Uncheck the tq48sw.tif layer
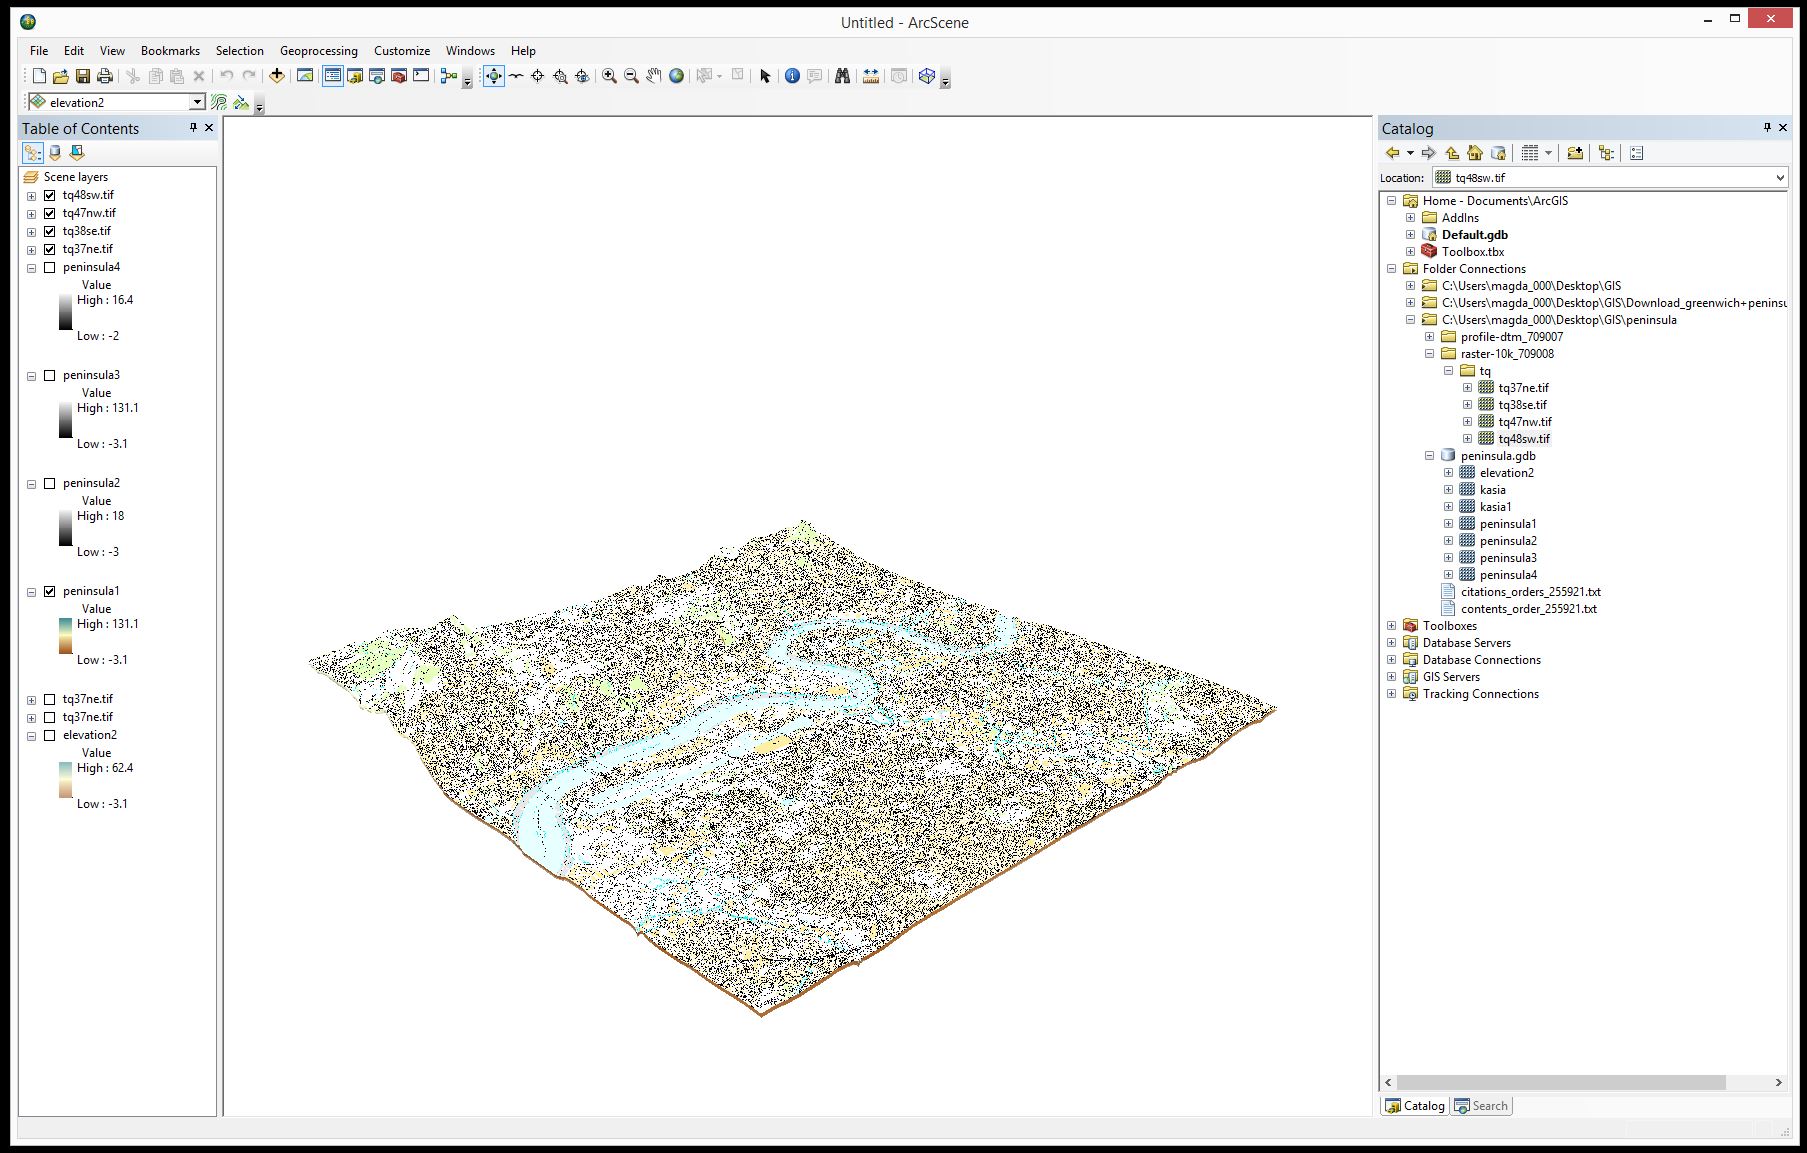1807x1153 pixels. click(50, 195)
